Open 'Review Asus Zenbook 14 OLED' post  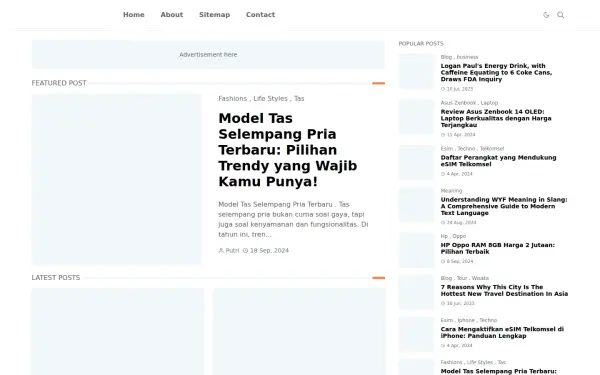click(496, 118)
